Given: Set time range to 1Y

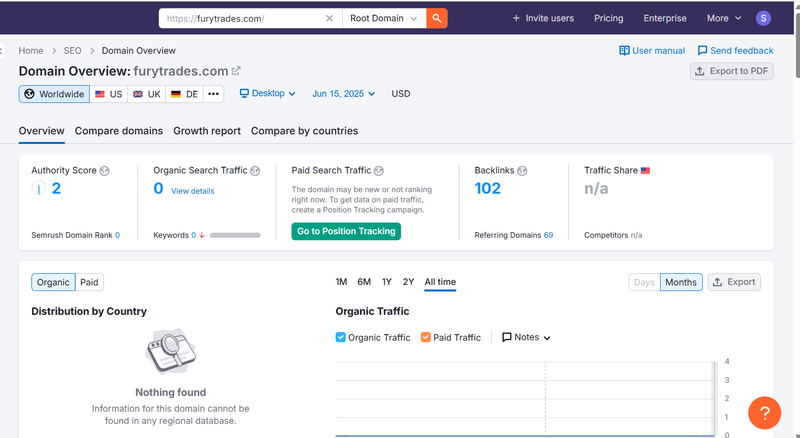Looking at the screenshot, I should tap(387, 282).
